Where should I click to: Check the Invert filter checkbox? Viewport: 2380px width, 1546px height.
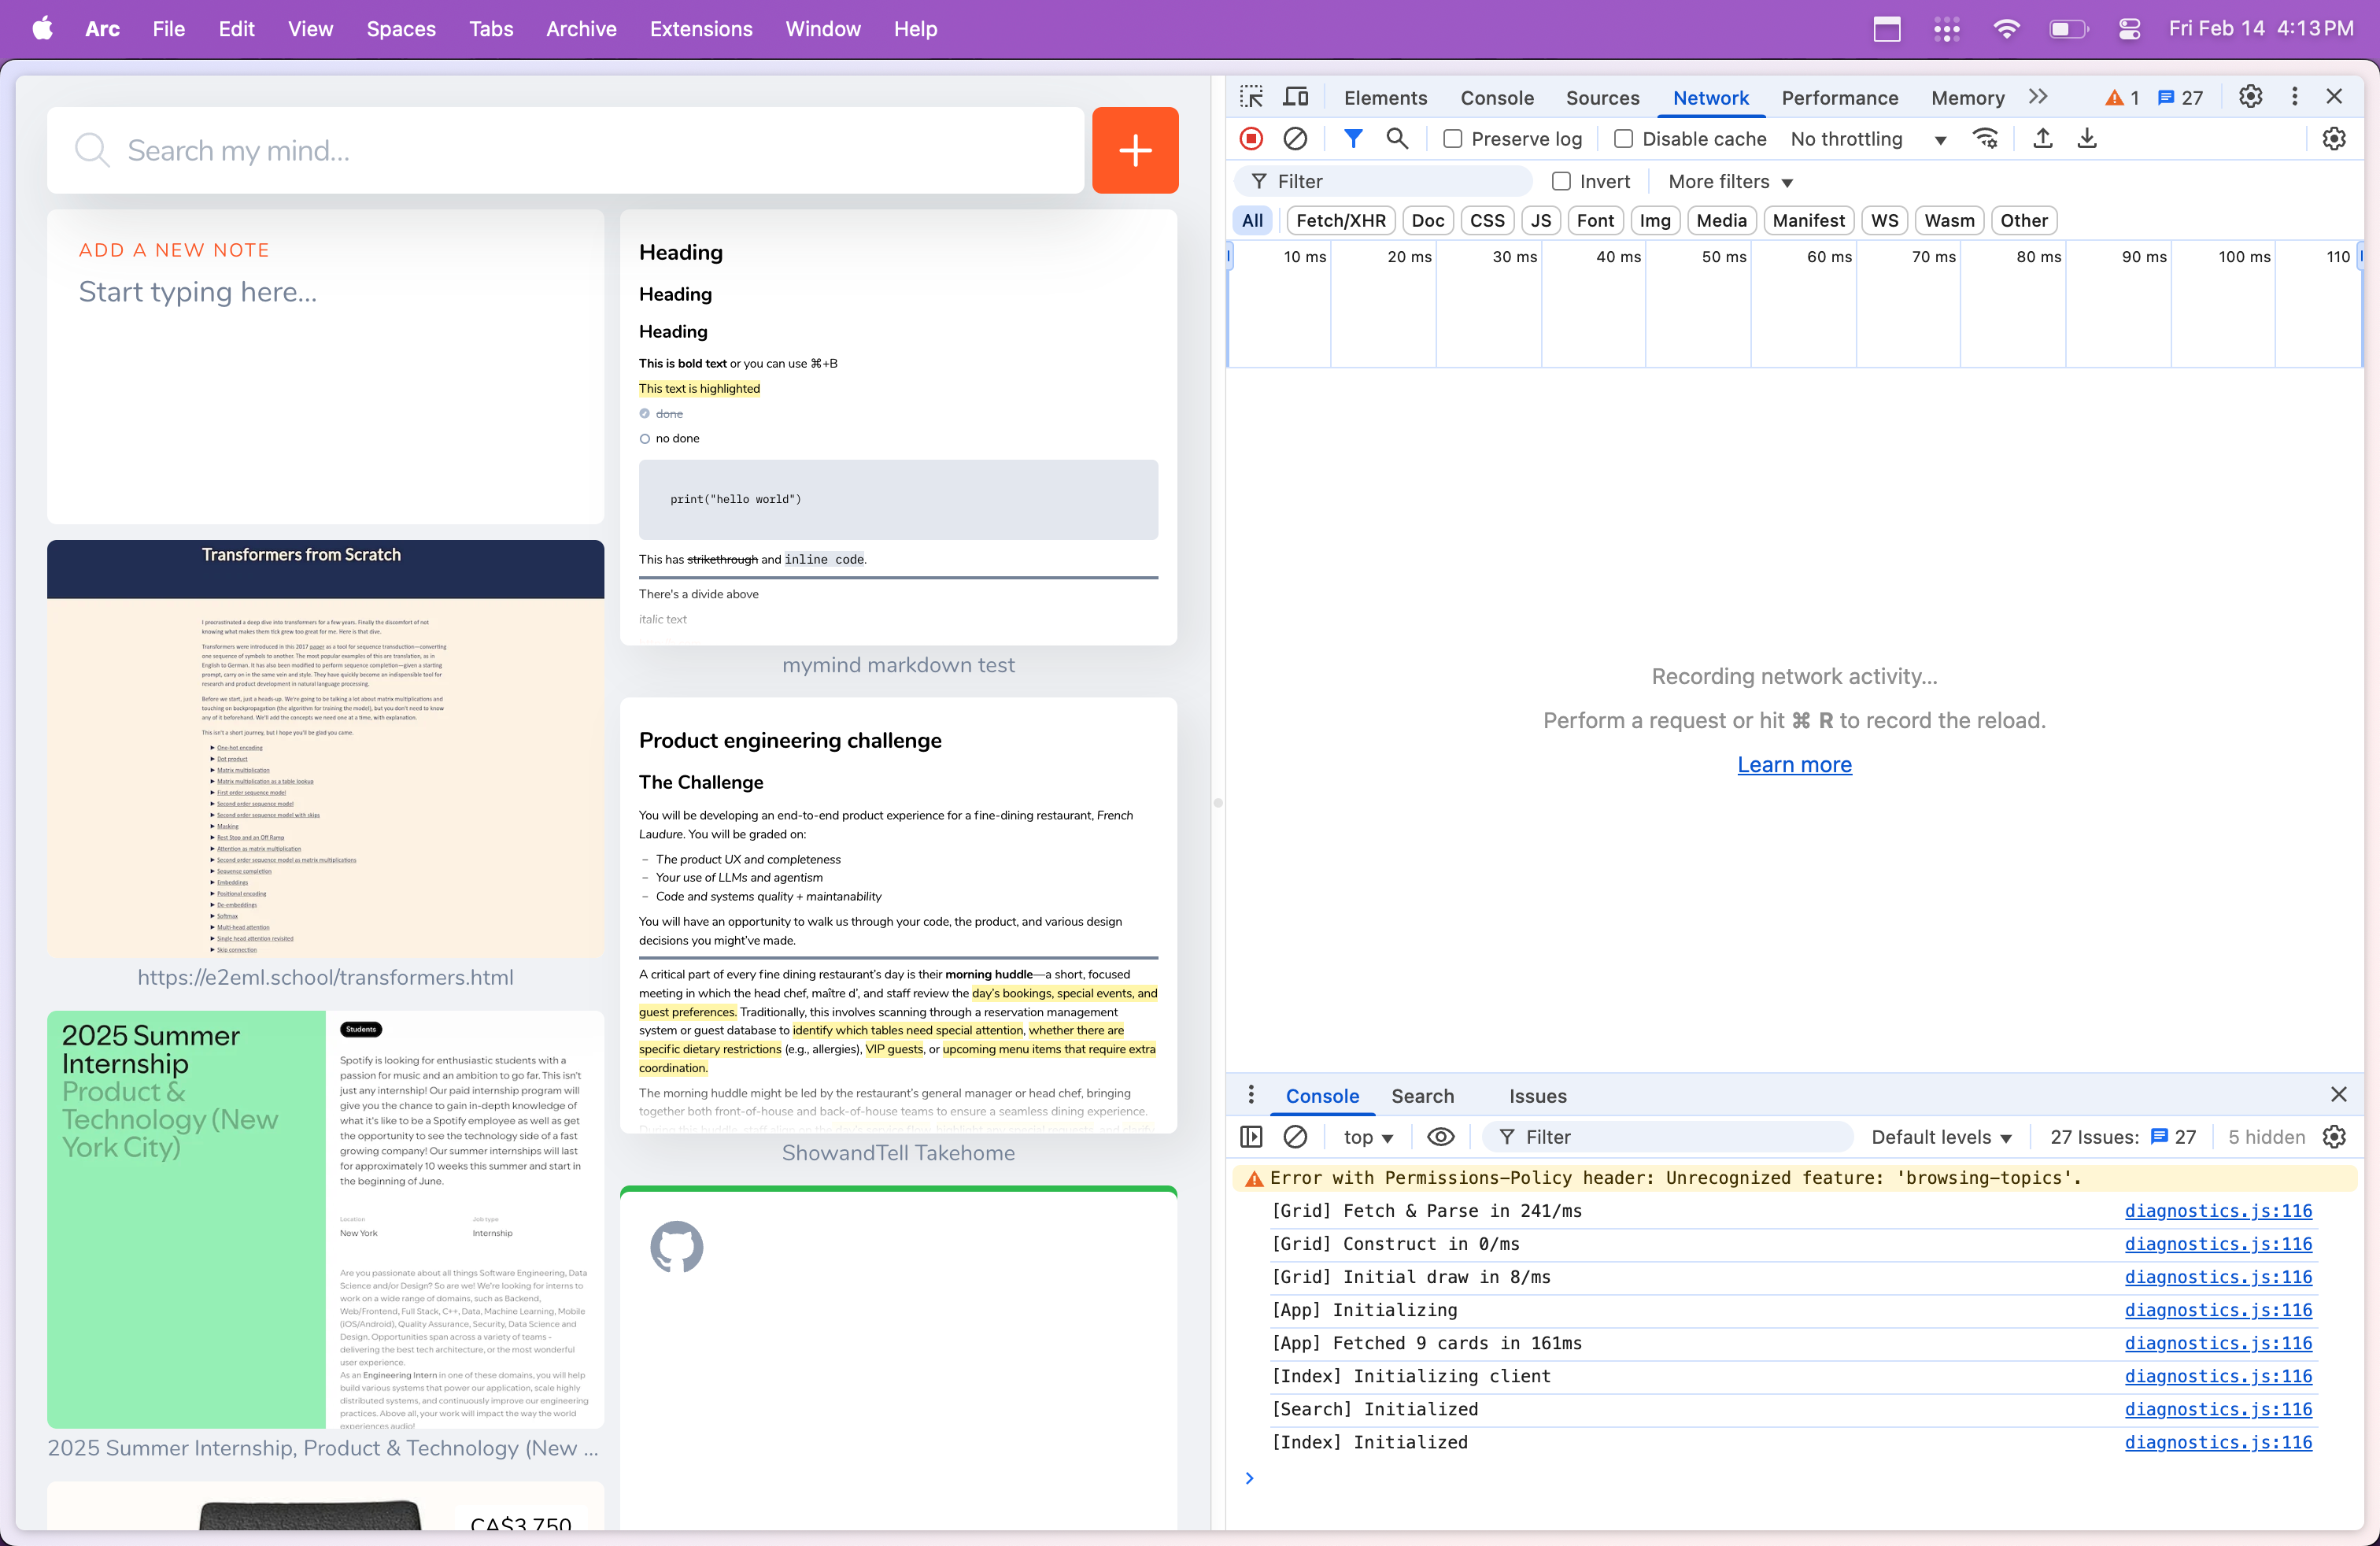point(1560,181)
